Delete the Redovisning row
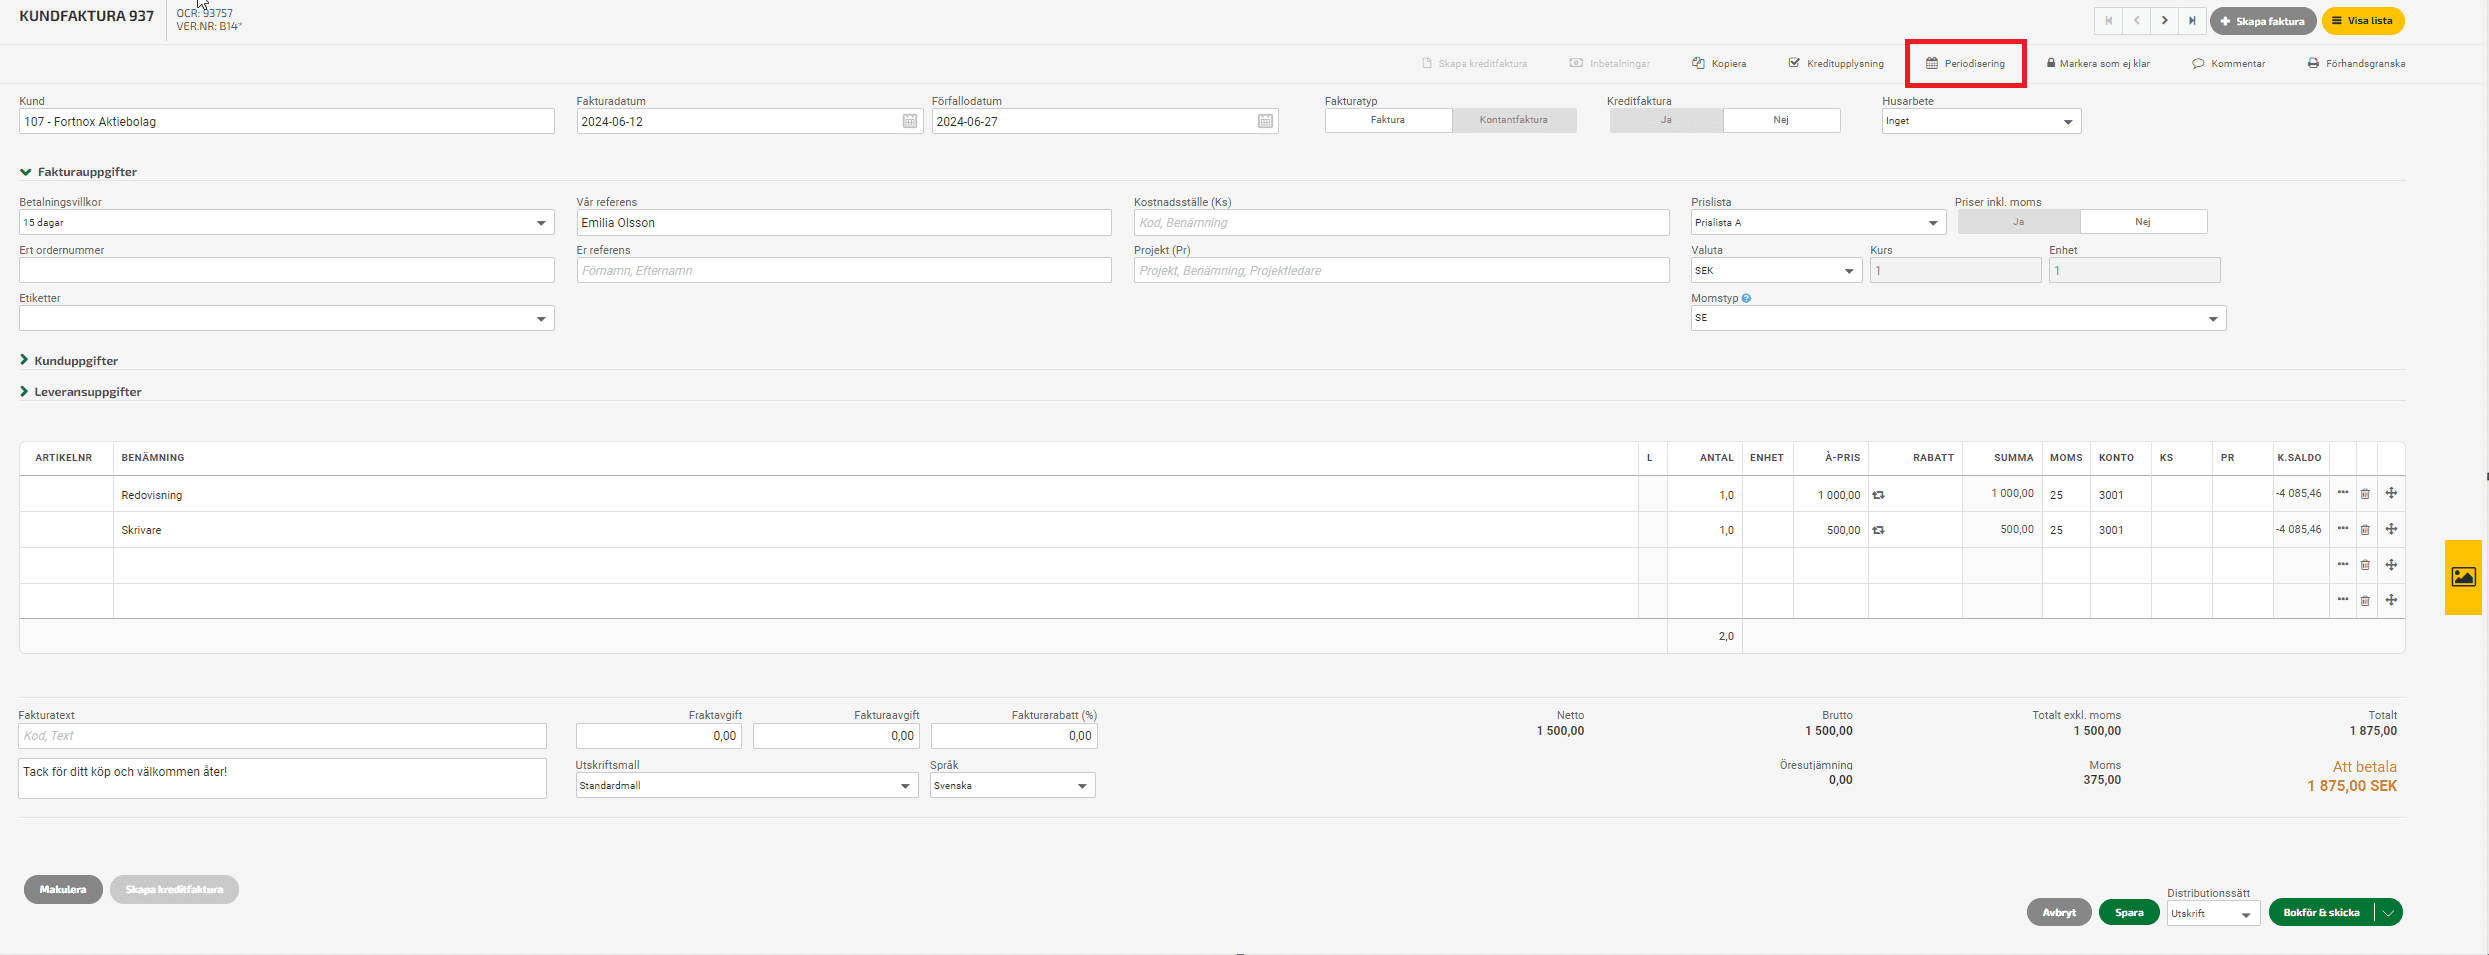The height and width of the screenshot is (955, 2489). coord(2365,494)
